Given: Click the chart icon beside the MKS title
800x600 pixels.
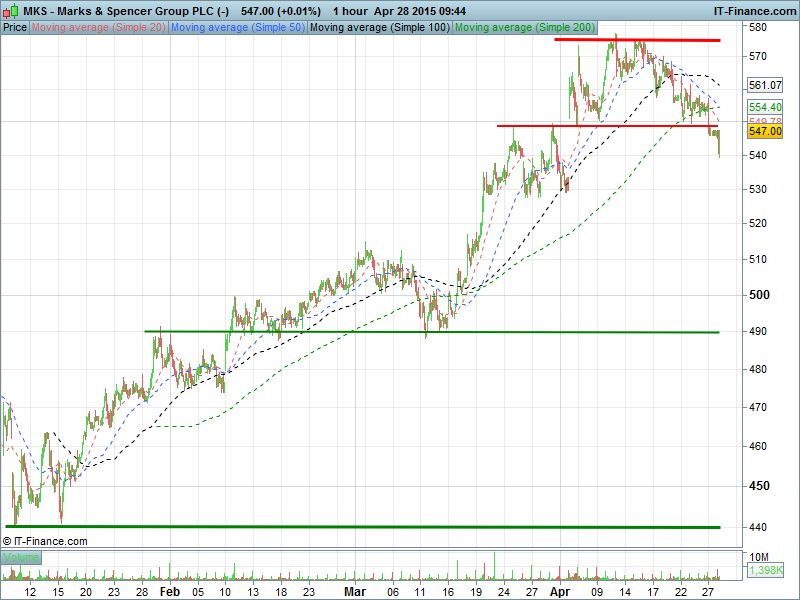Looking at the screenshot, I should coord(9,10).
